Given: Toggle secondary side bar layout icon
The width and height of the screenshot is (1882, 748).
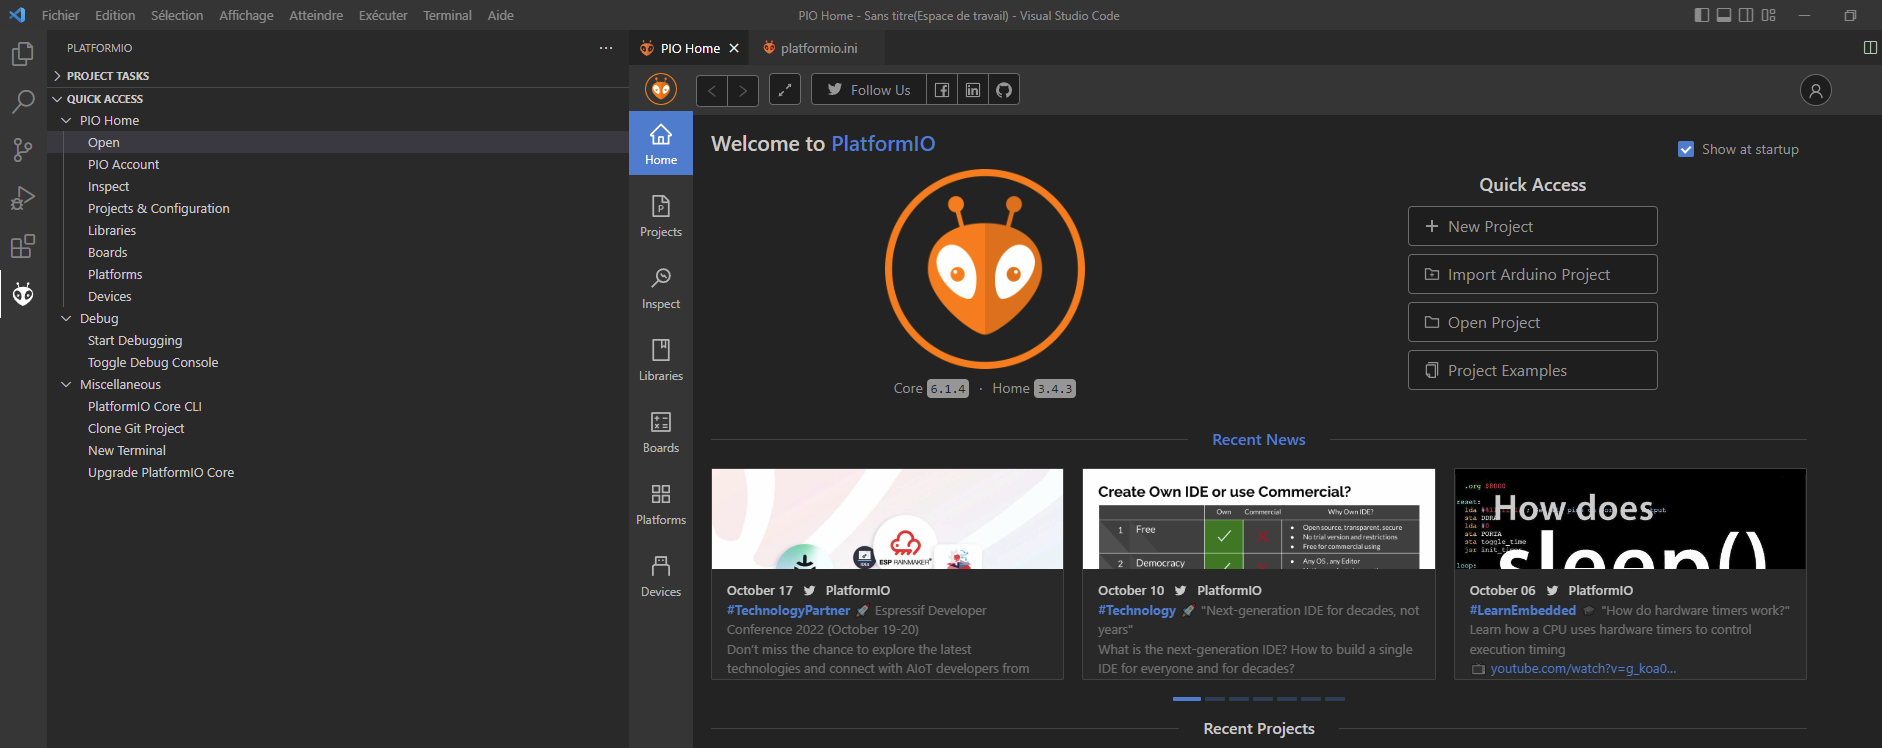Looking at the screenshot, I should click(x=1746, y=15).
